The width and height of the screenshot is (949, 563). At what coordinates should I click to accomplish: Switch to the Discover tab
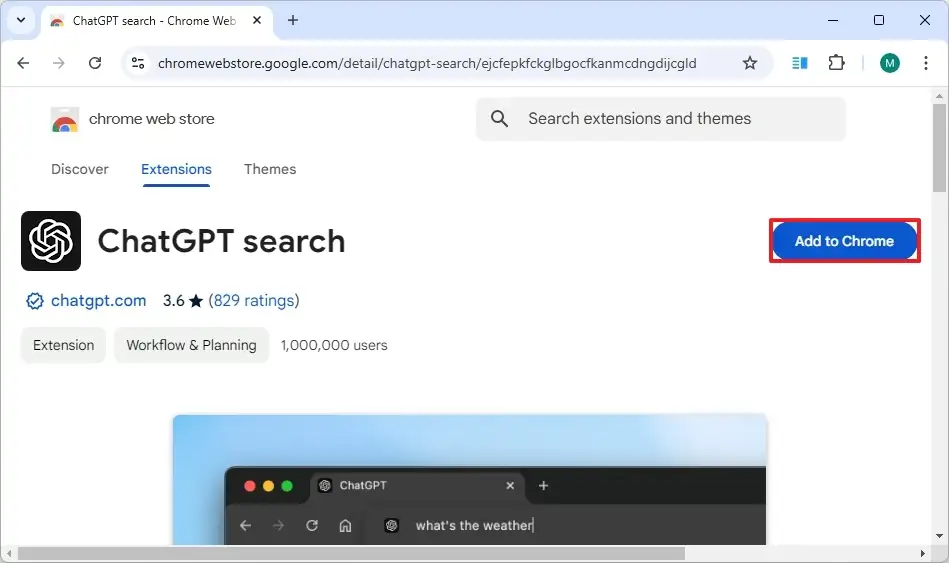coord(80,169)
